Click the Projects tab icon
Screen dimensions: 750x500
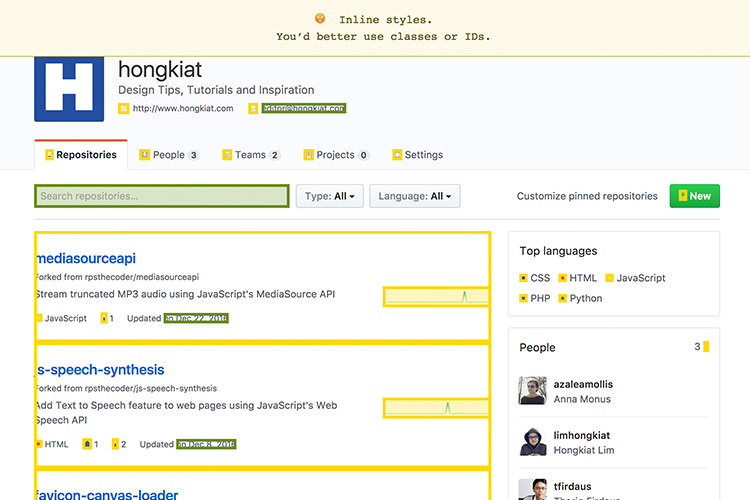tap(309, 155)
